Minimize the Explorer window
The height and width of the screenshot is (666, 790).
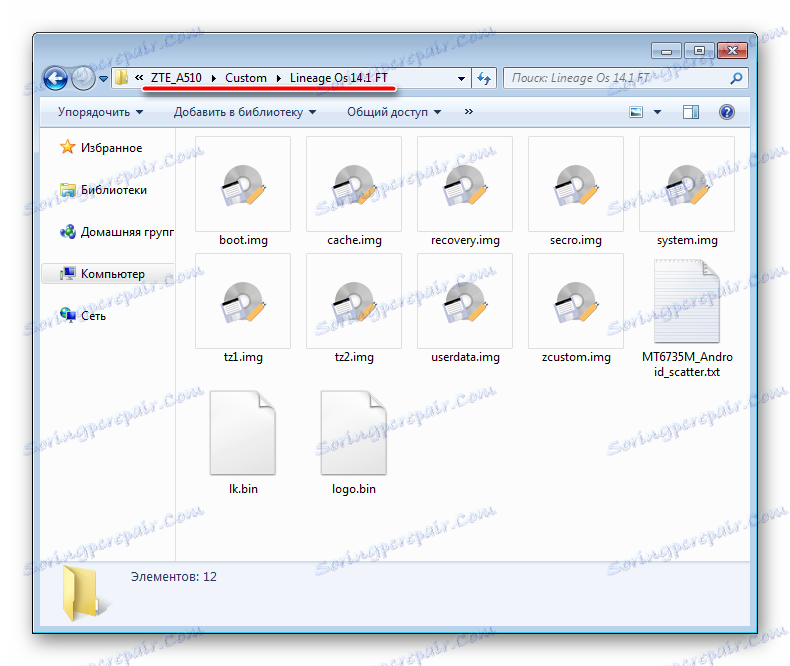click(666, 51)
